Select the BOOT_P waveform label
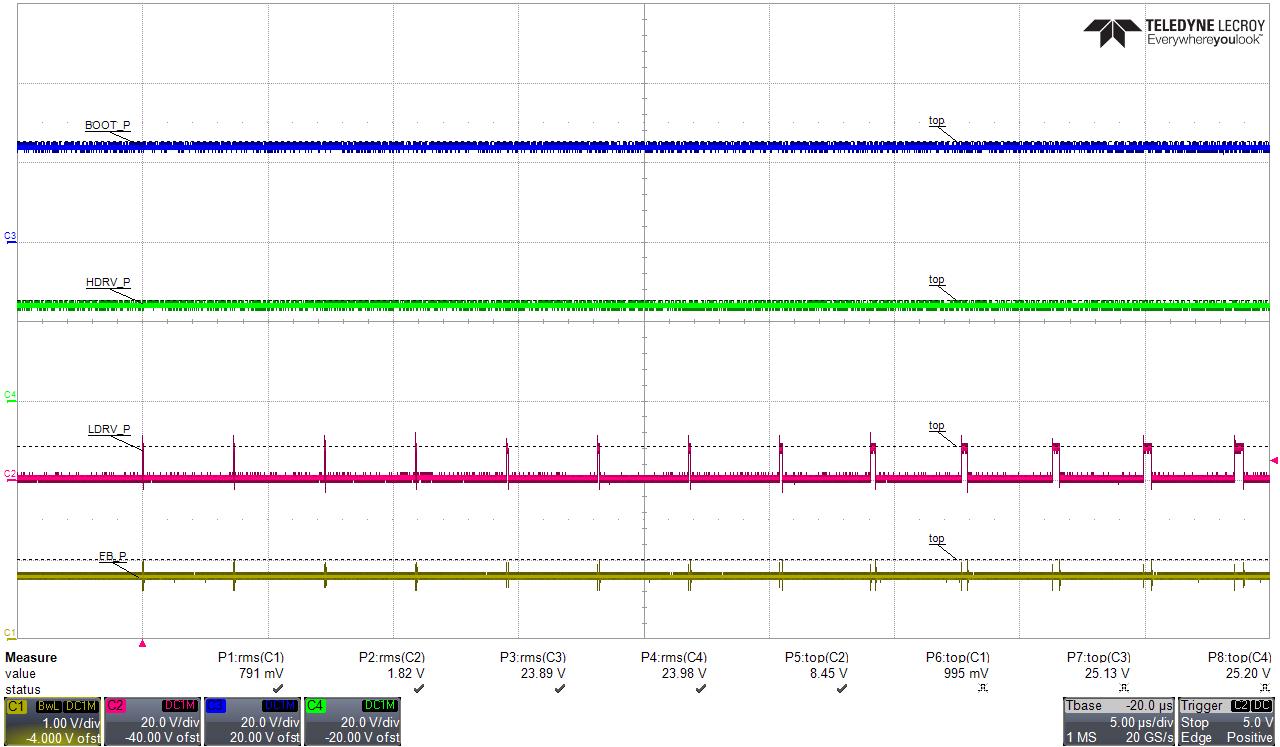Image resolution: width=1280 pixels, height=747 pixels. tap(107, 125)
